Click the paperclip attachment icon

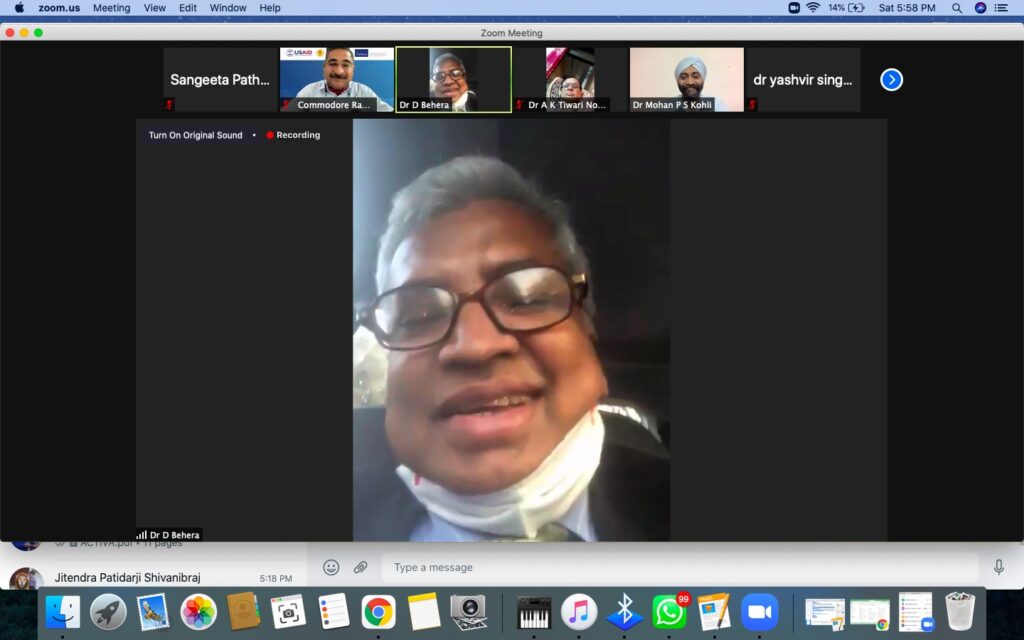coord(361,568)
